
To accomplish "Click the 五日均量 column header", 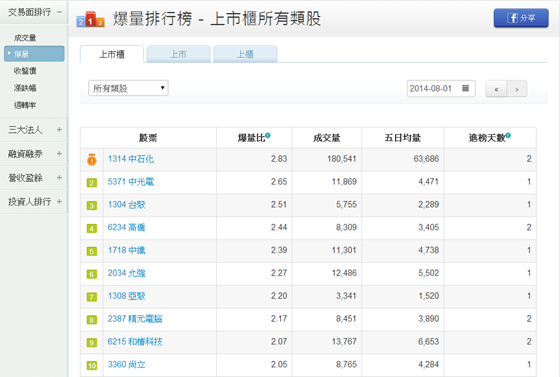I will pos(402,138).
